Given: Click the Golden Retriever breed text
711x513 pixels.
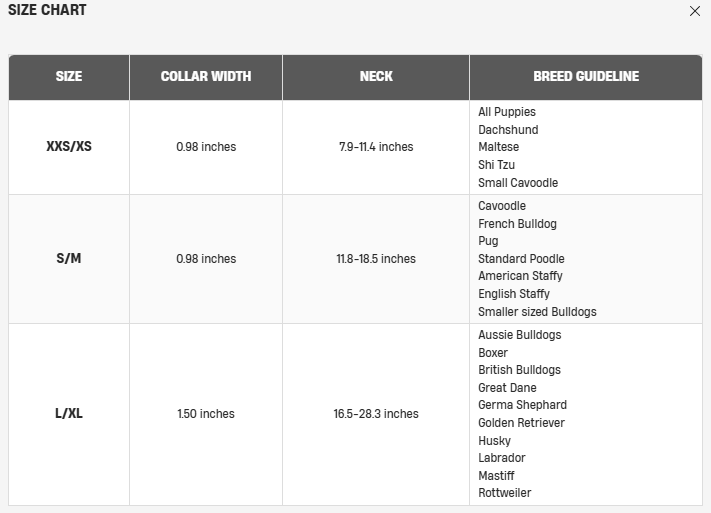Looking at the screenshot, I should (x=521, y=423).
